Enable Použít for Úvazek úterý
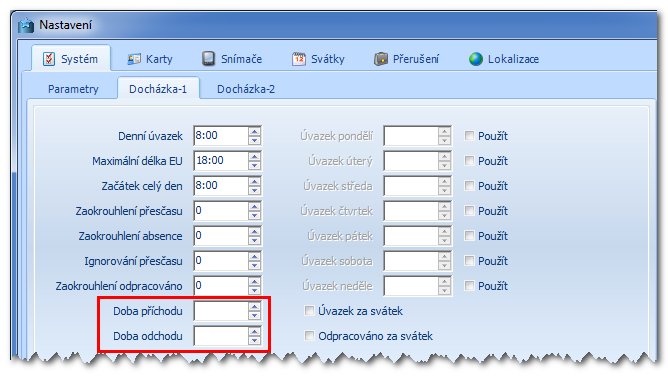The height and width of the screenshot is (380, 668). [469, 161]
